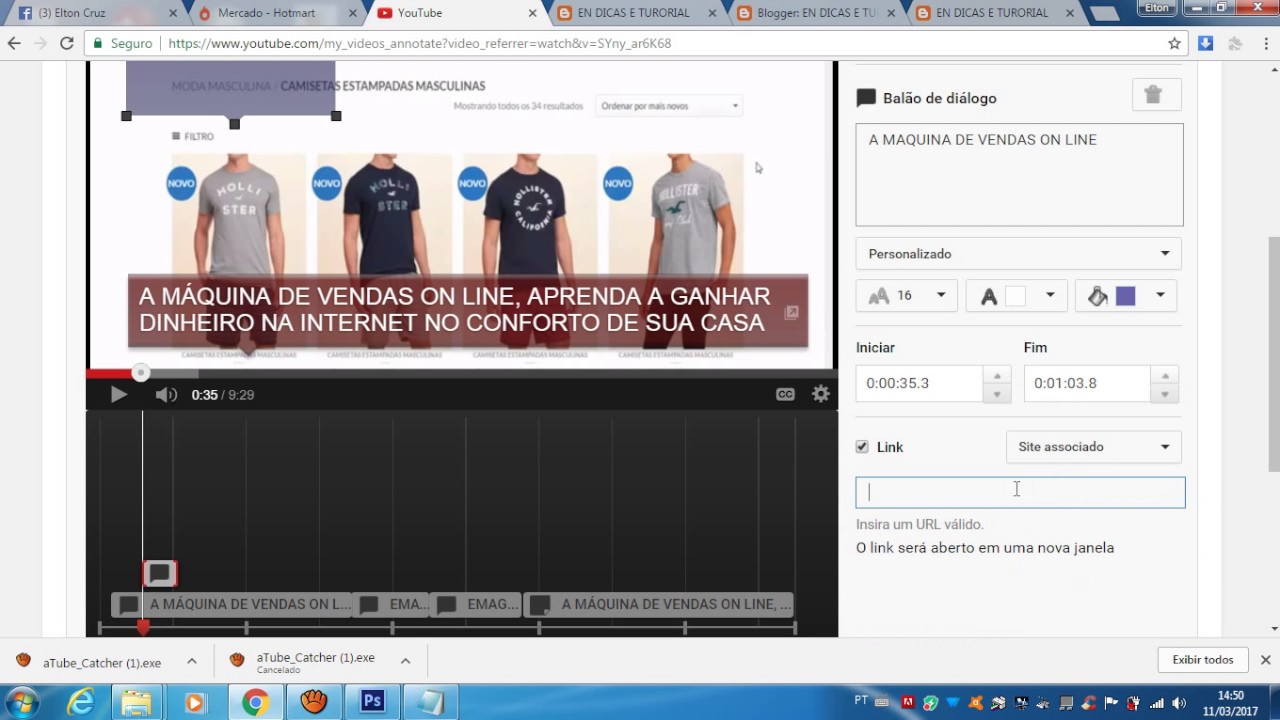1280x720 pixels.
Task: Mute video with the speaker icon
Action: pyautogui.click(x=166, y=395)
